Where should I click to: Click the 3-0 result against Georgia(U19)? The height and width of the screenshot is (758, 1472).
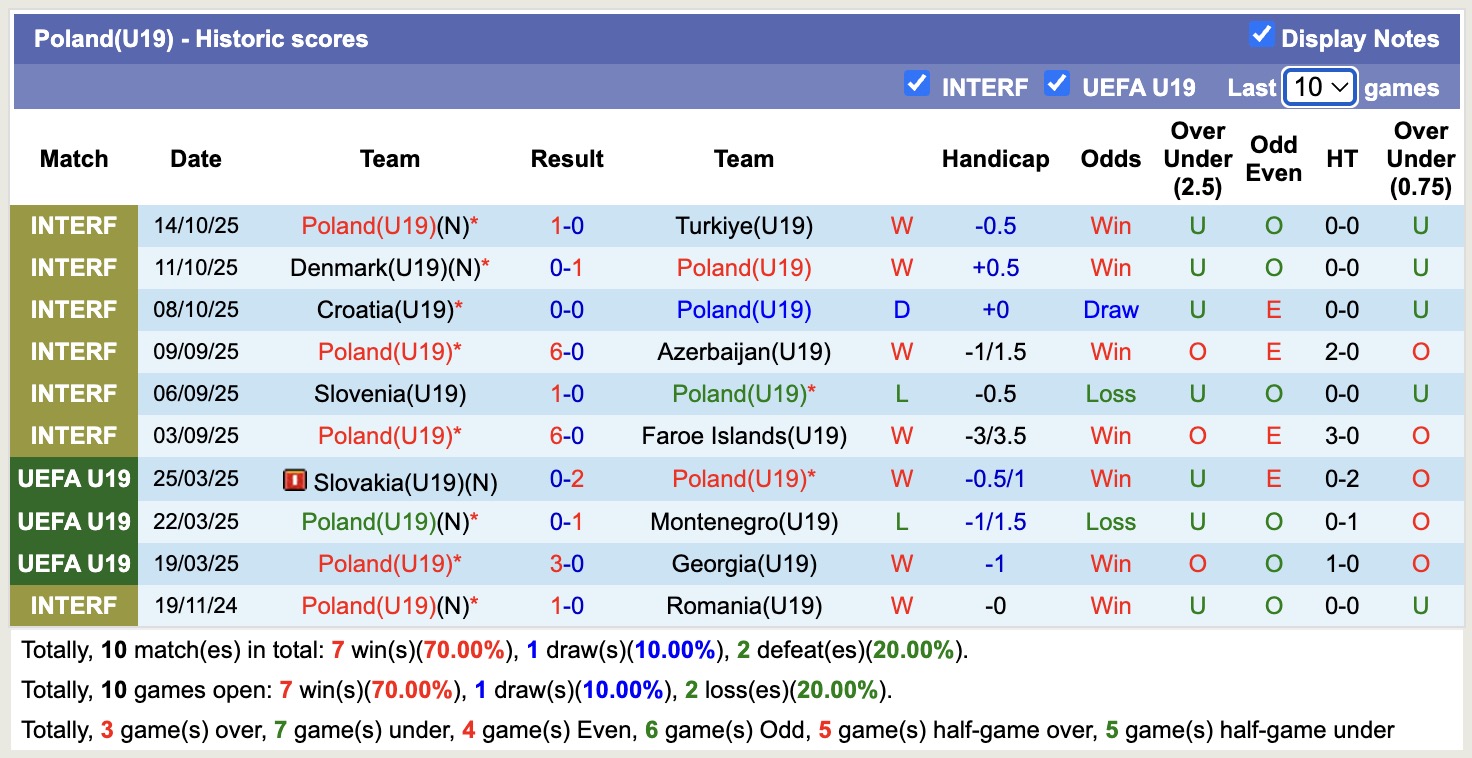(x=567, y=564)
